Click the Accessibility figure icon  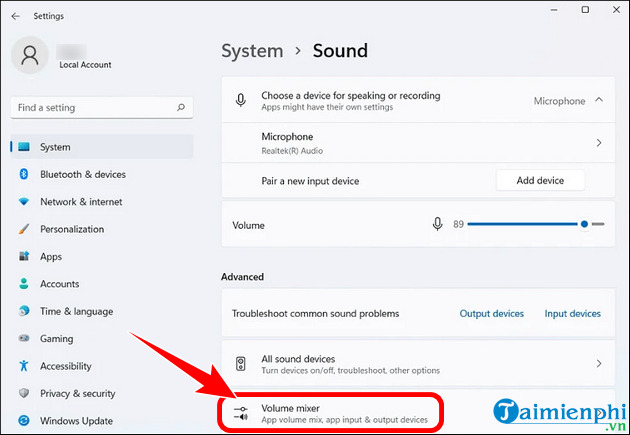[24, 366]
